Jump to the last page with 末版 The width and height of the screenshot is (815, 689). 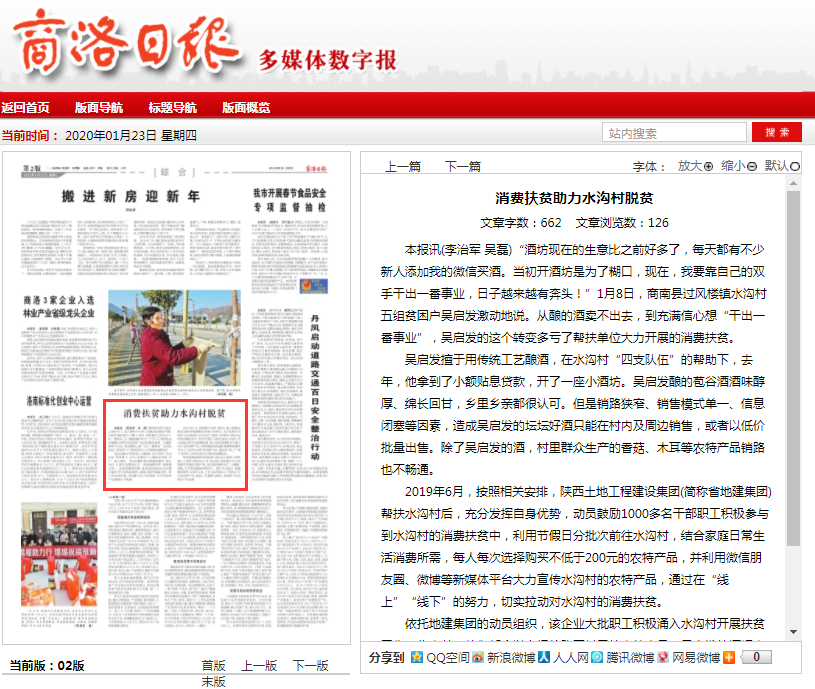coord(215,680)
